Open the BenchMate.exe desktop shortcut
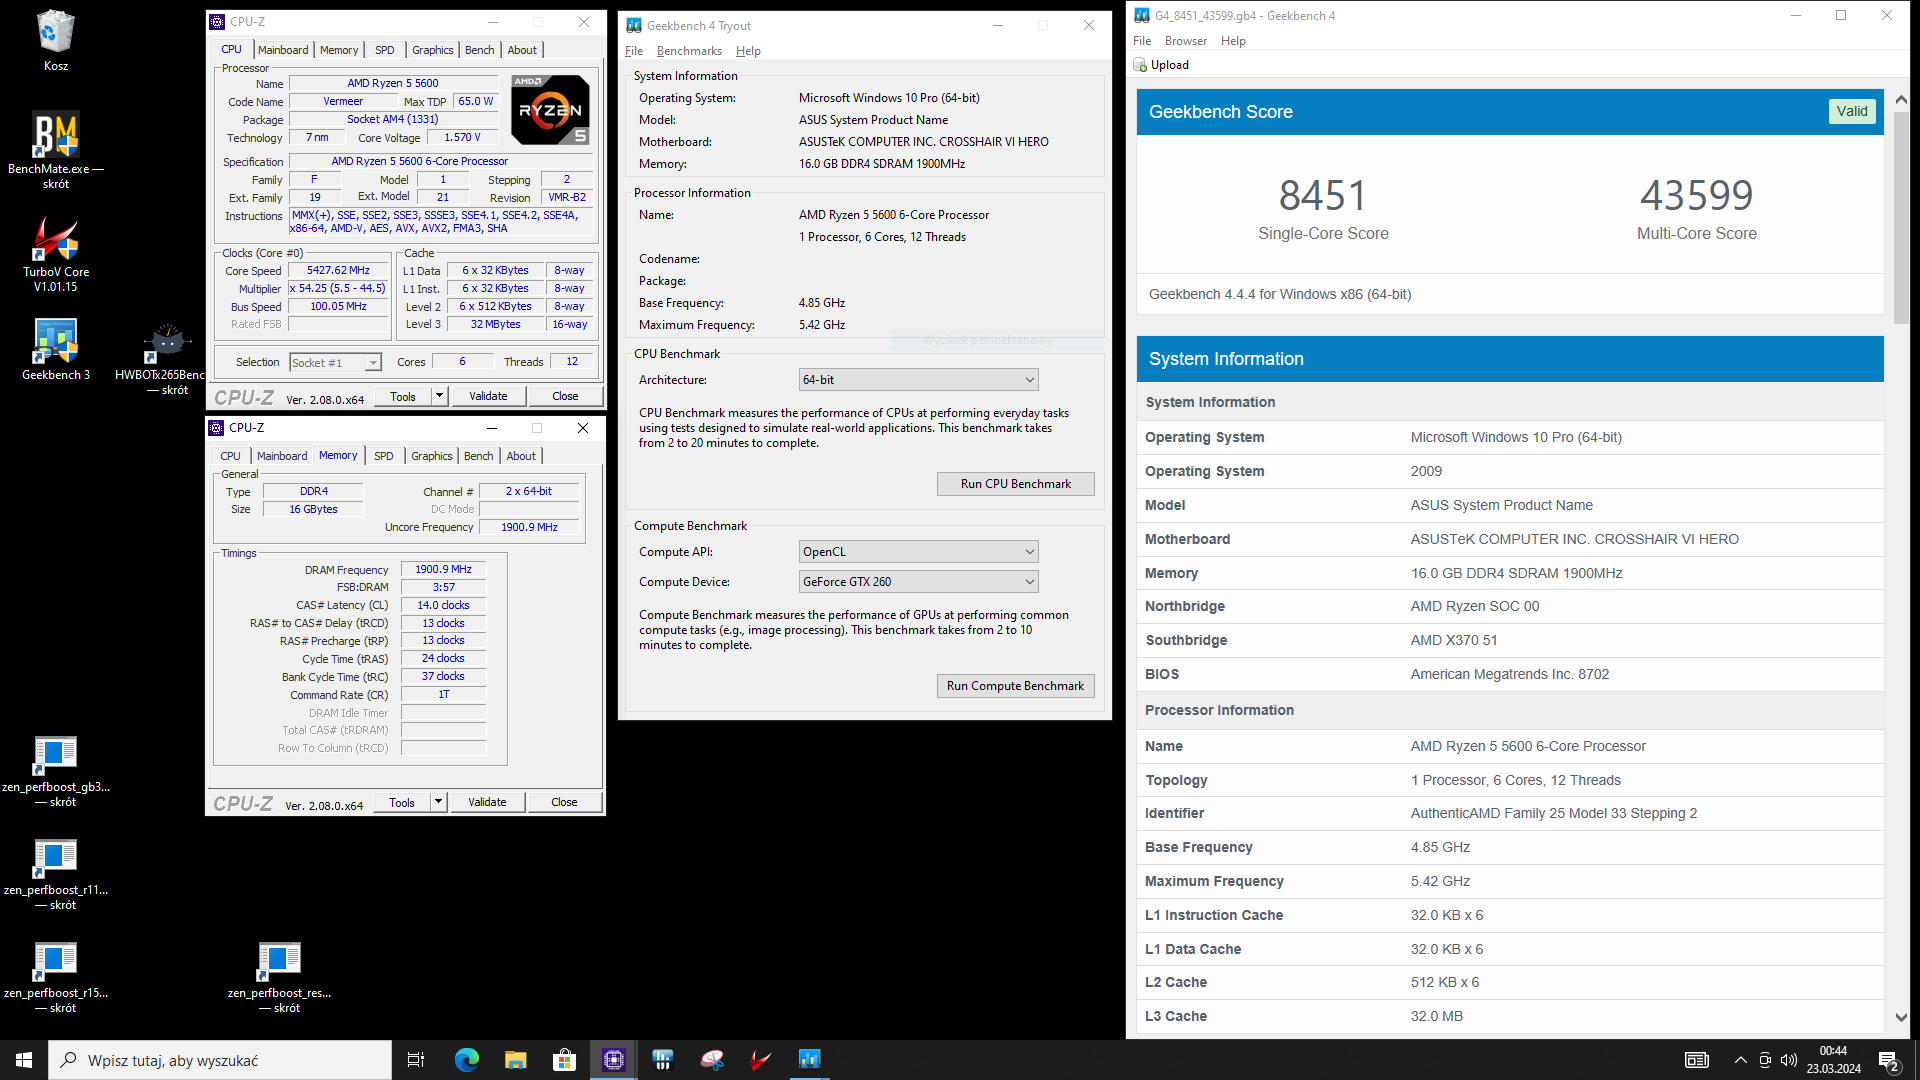This screenshot has height=1080, width=1920. coord(56,150)
